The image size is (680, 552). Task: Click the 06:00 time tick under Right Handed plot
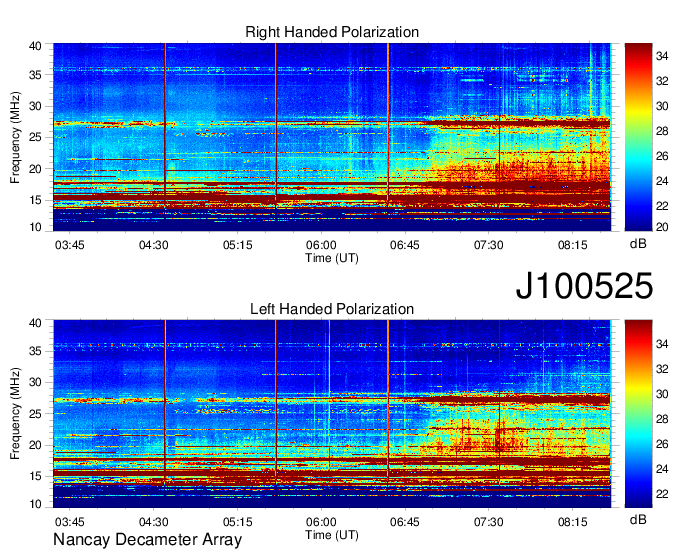pyautogui.click(x=321, y=245)
